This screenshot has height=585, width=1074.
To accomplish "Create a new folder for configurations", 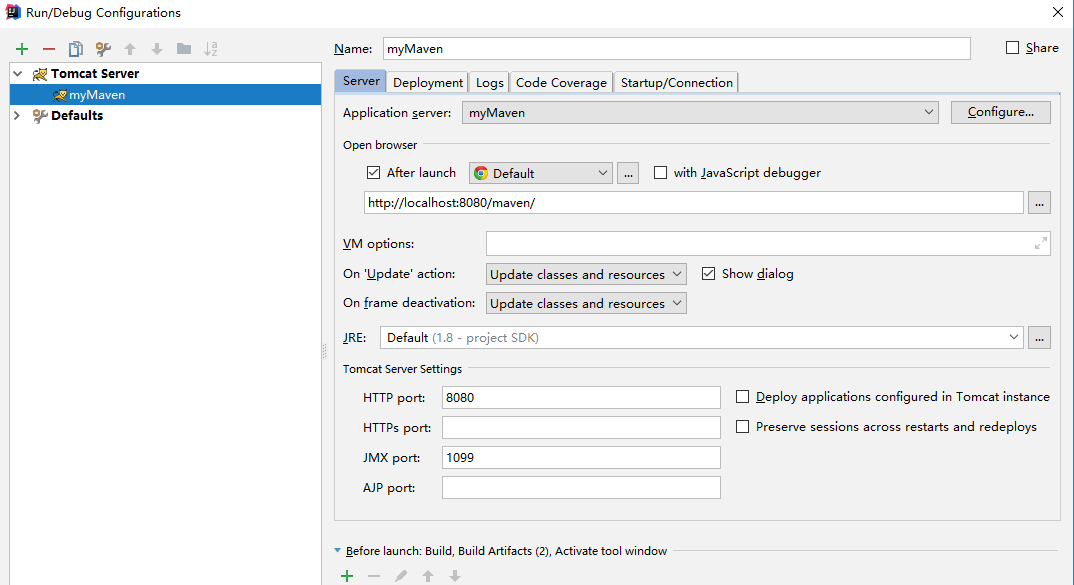I will [184, 49].
